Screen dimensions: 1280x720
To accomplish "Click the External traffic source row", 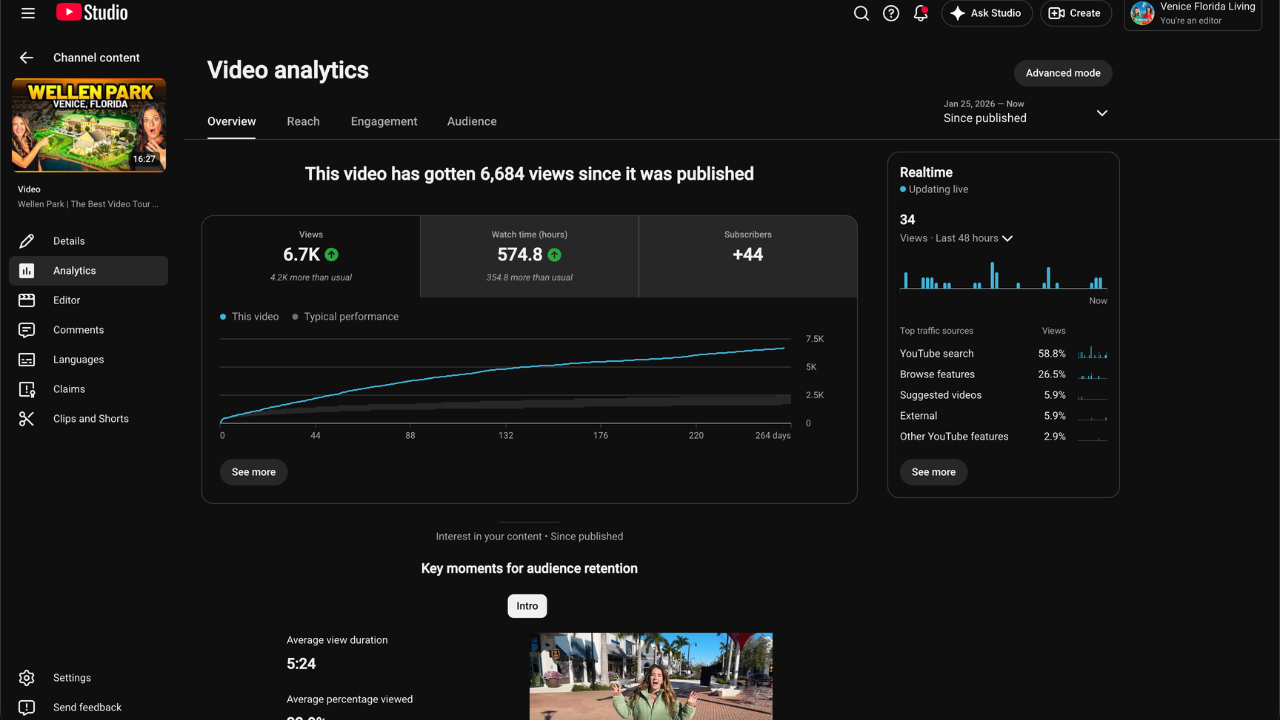I will click(1003, 416).
